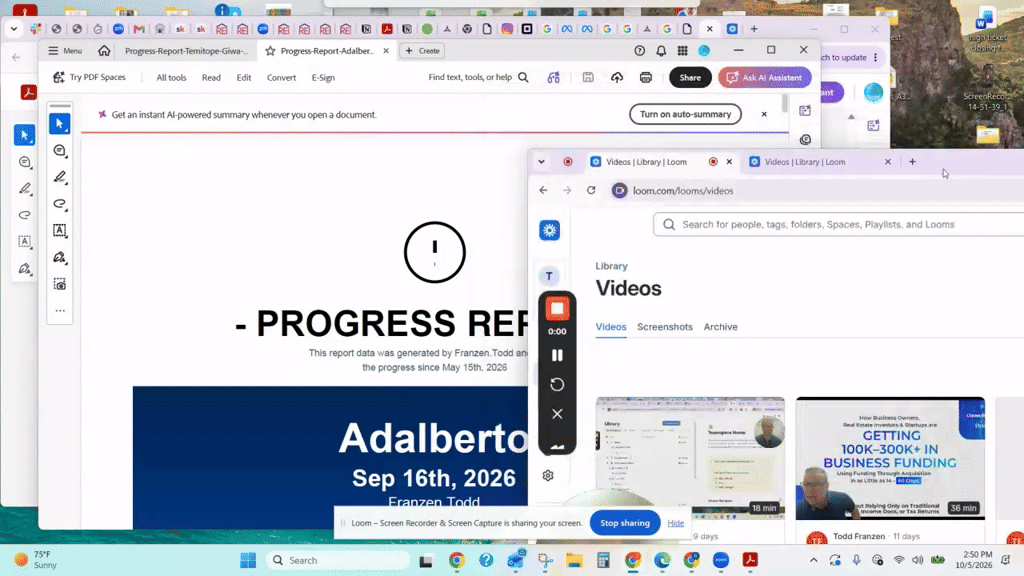This screenshot has width=1024, height=576.
Task: Hide the screen sharing notification bar
Action: pyautogui.click(x=676, y=523)
